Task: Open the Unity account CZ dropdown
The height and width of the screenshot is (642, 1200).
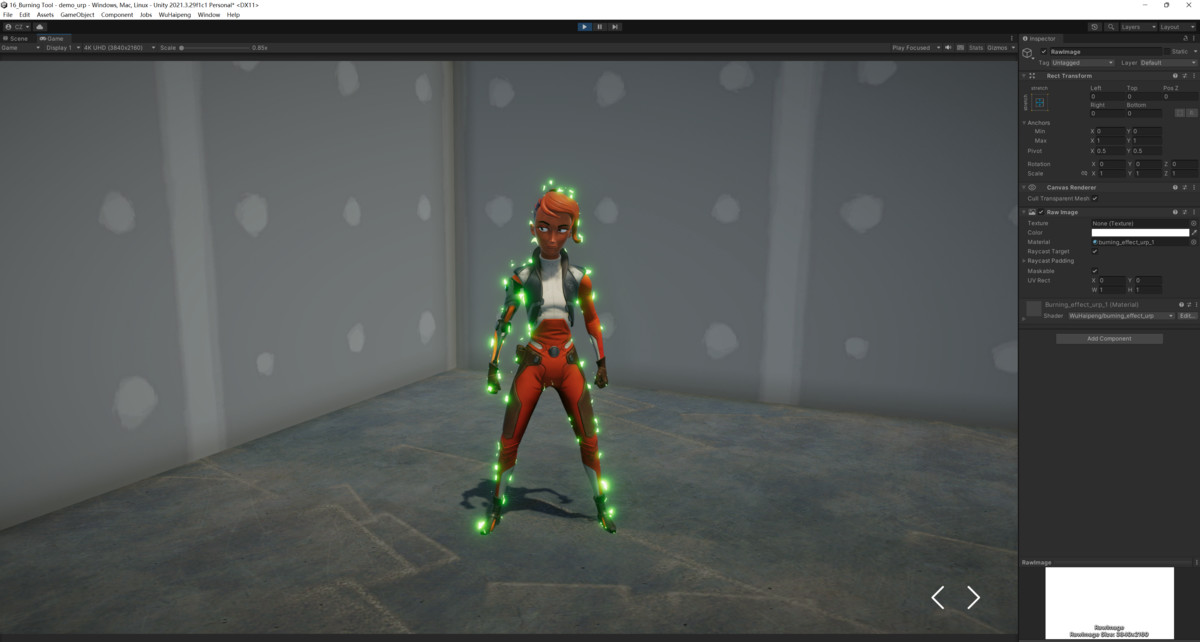Action: [19, 27]
